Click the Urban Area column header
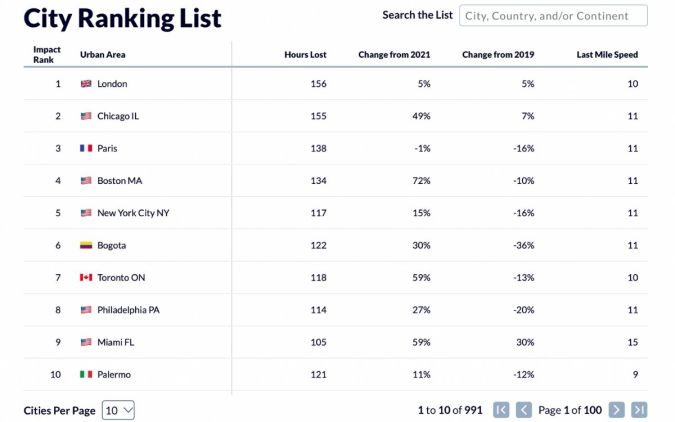The image size is (675, 422). pyautogui.click(x=102, y=55)
